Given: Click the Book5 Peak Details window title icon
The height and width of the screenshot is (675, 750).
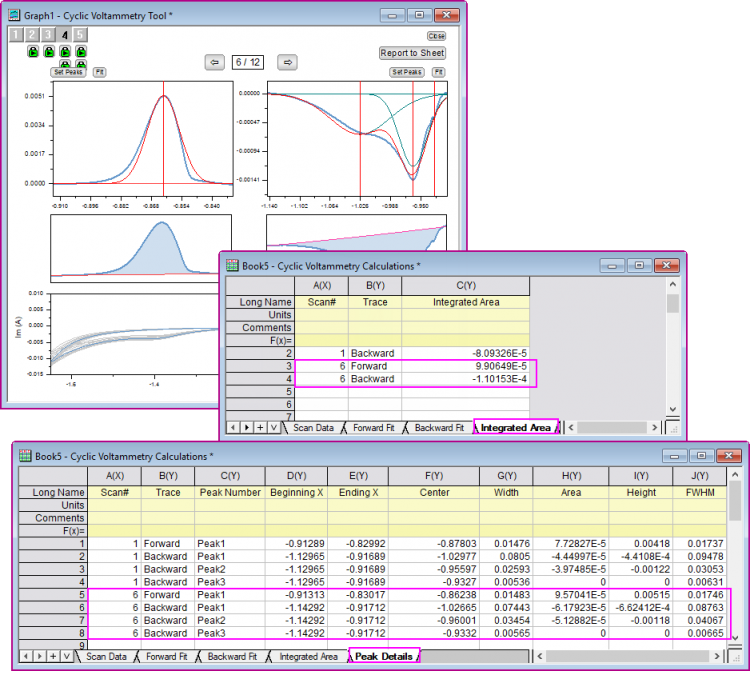Looking at the screenshot, I should click(x=25, y=456).
